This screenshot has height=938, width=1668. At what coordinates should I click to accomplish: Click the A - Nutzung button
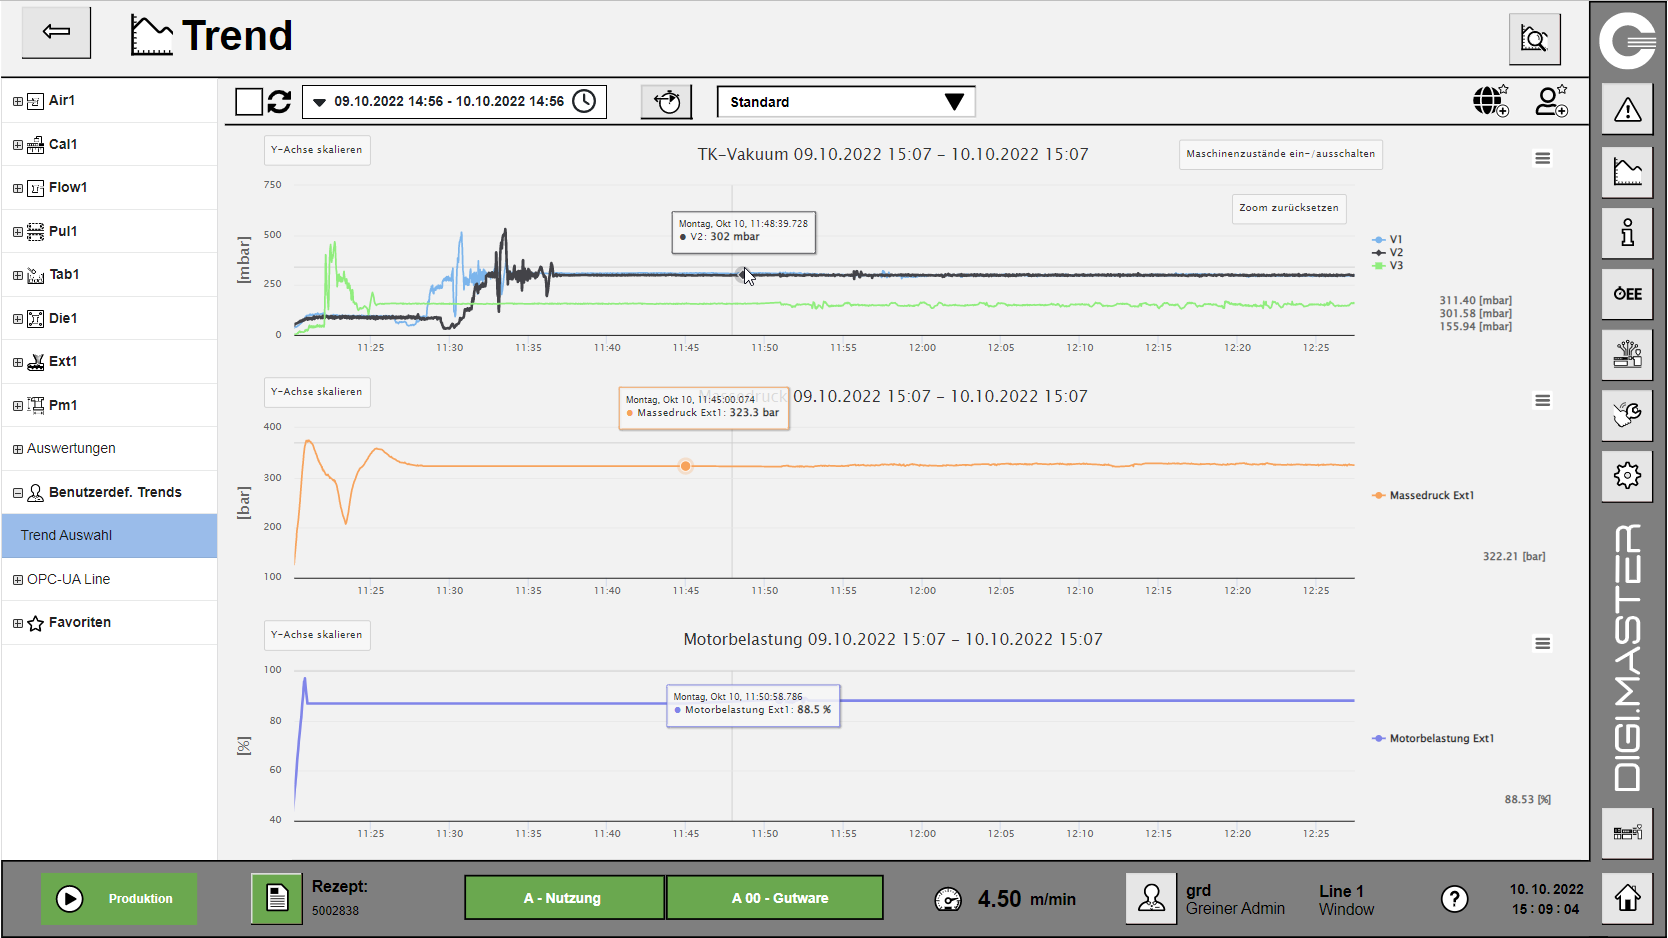pyautogui.click(x=564, y=898)
